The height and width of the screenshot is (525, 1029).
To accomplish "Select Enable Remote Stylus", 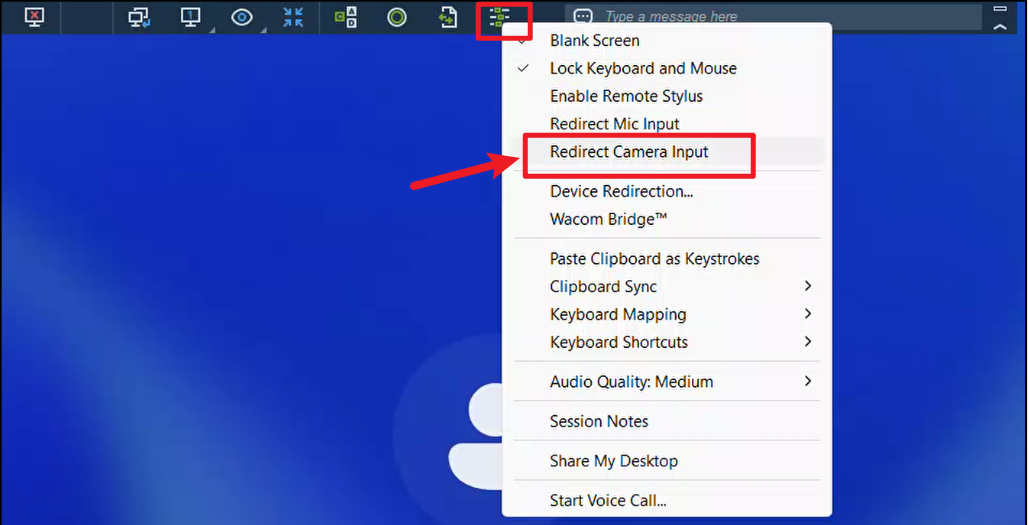I will click(667, 96).
